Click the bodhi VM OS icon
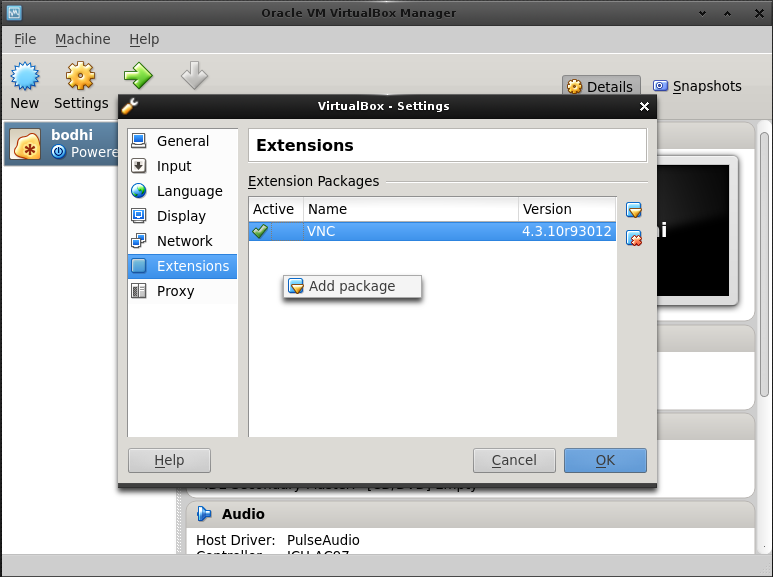The height and width of the screenshot is (577, 773). coord(25,144)
